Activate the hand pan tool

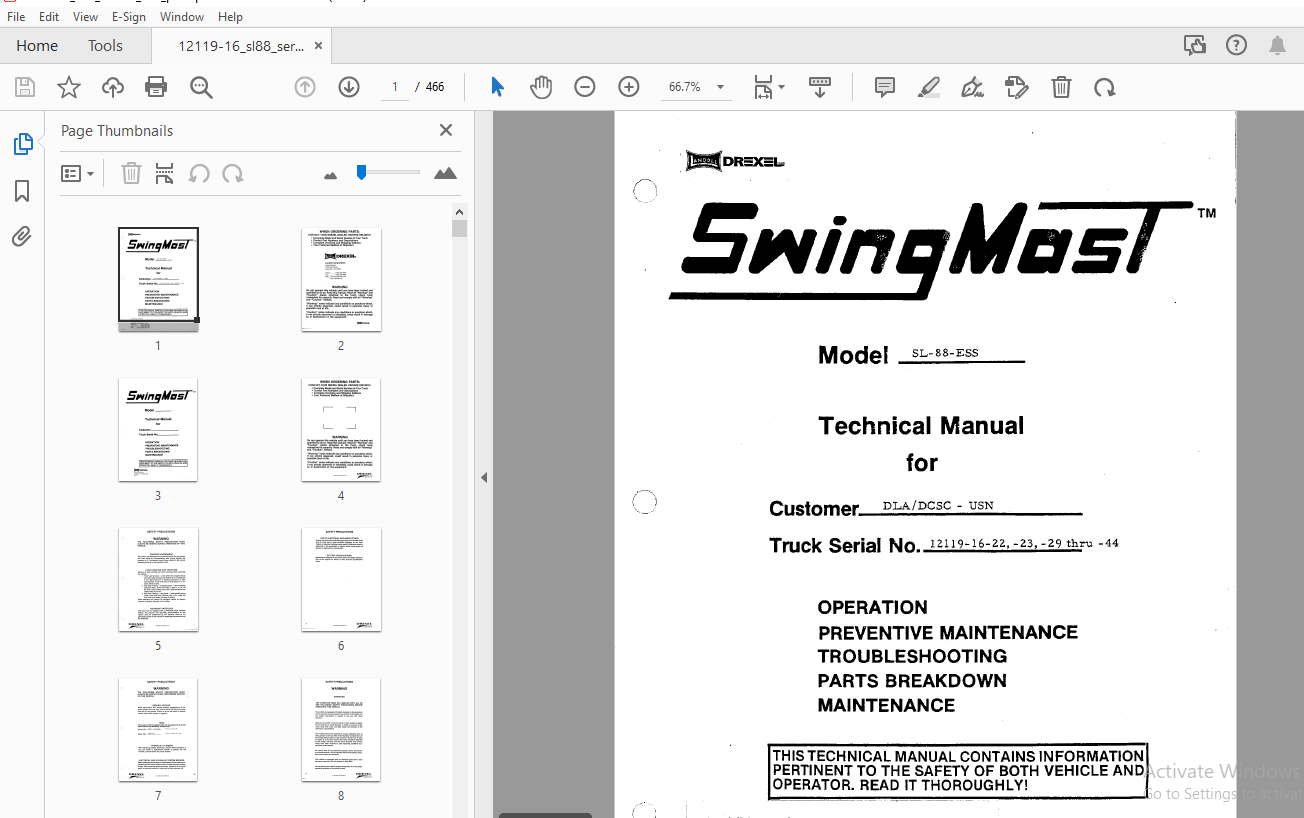(541, 87)
